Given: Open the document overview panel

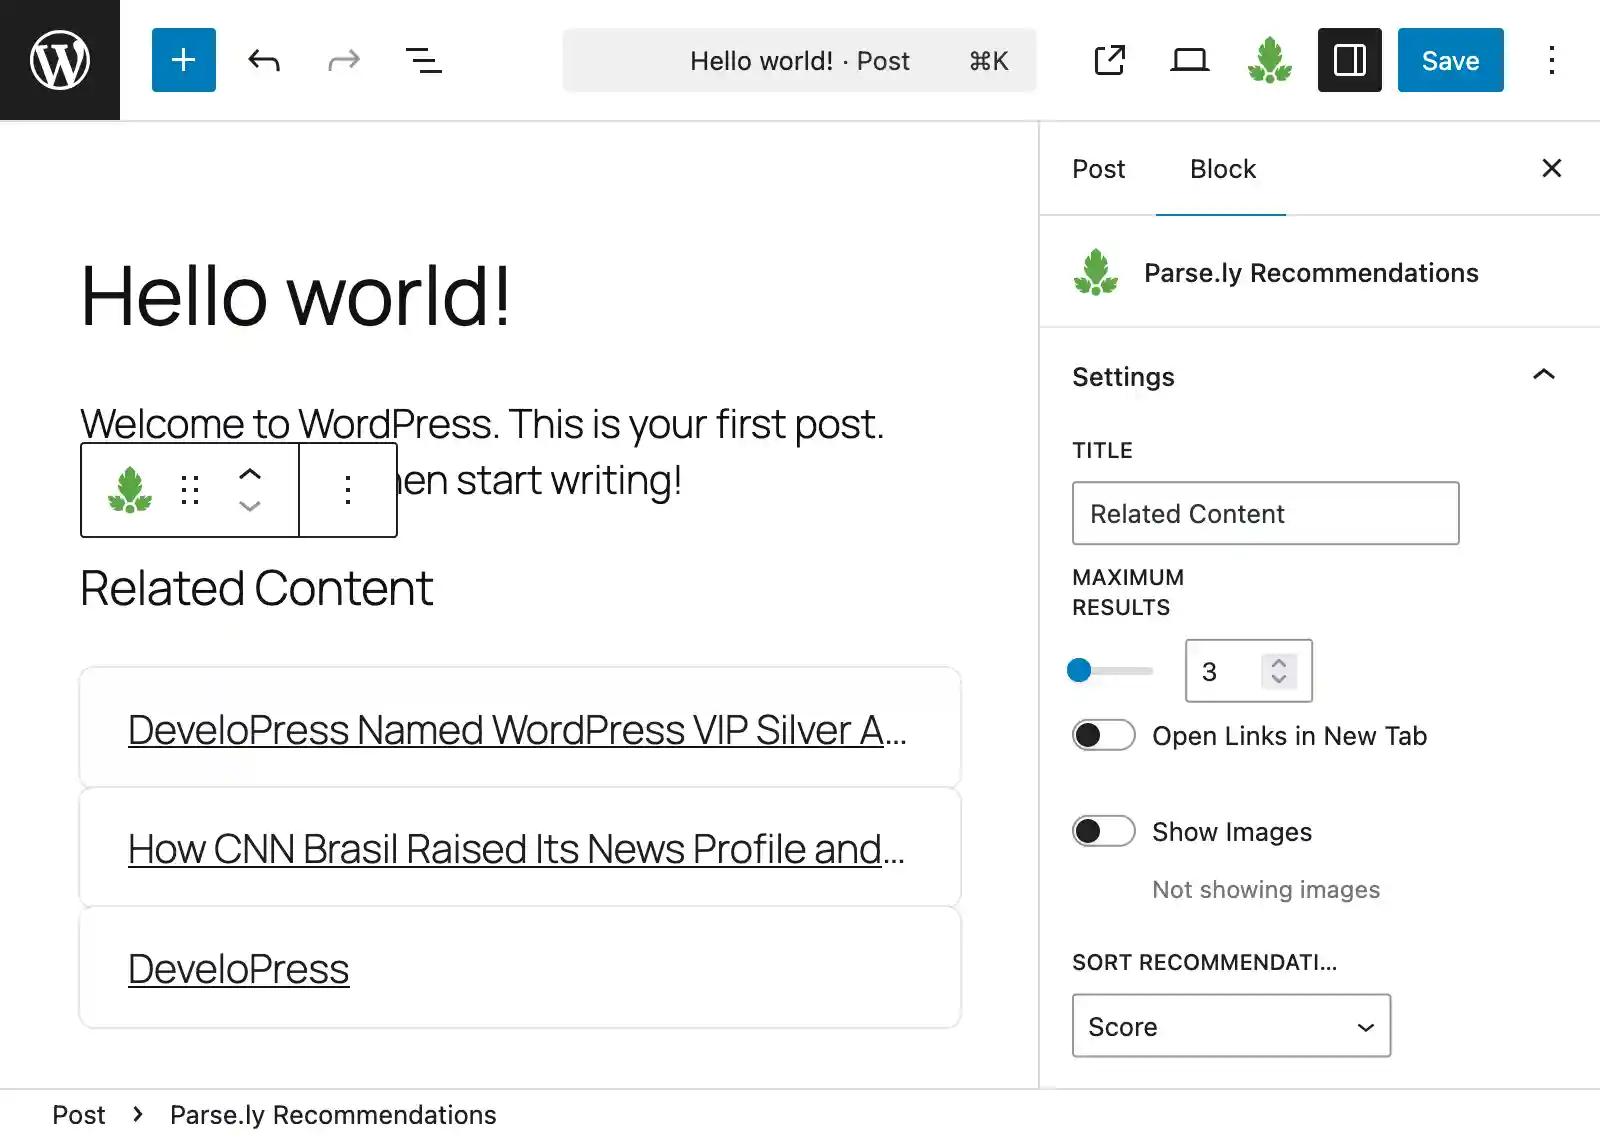Looking at the screenshot, I should coord(423,60).
